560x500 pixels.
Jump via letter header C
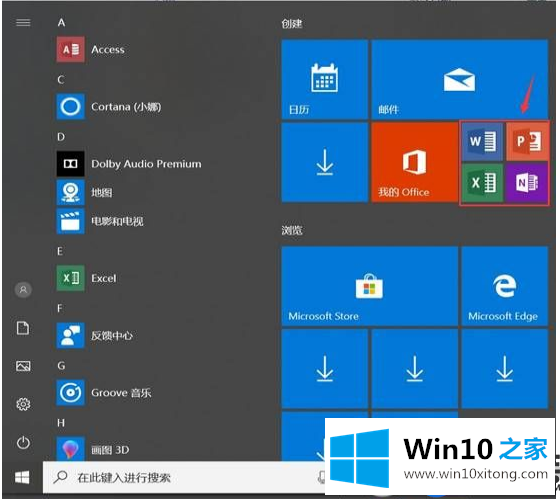coord(61,79)
